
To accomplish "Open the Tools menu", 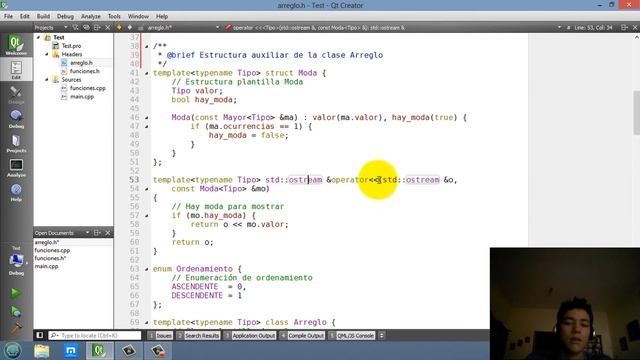I will [114, 16].
